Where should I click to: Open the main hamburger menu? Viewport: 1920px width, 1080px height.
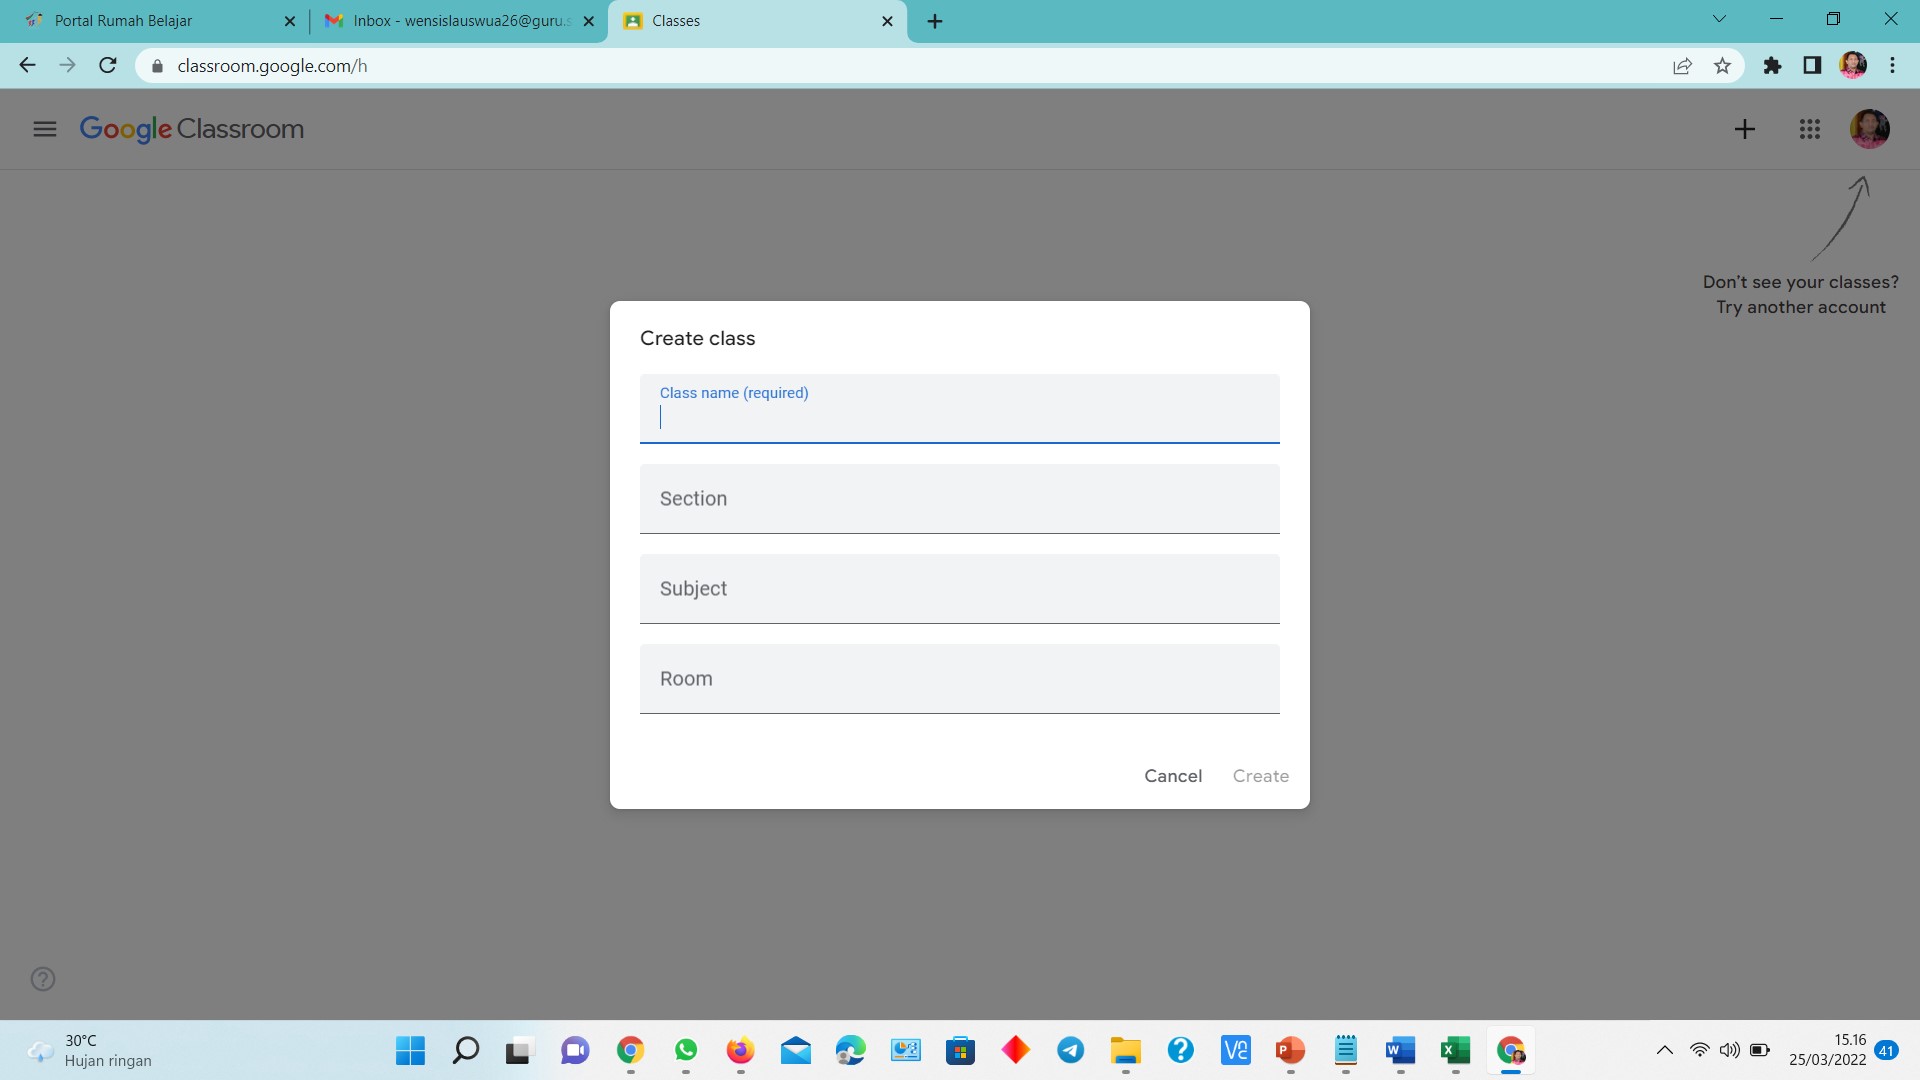click(x=44, y=129)
